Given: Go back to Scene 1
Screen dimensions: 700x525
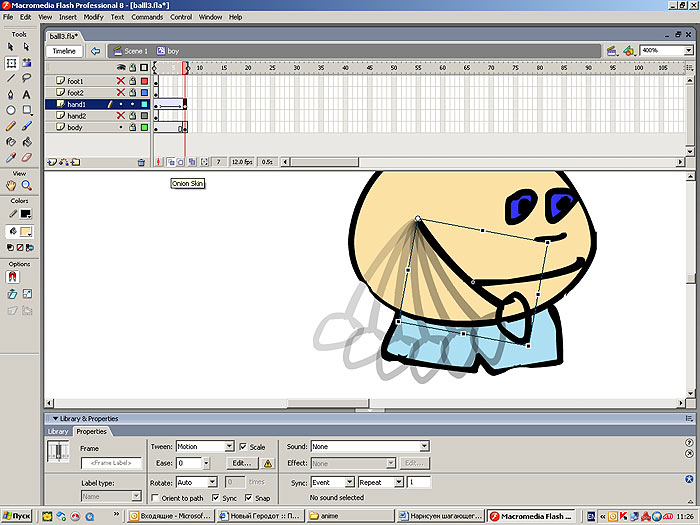Looking at the screenshot, I should point(130,51).
